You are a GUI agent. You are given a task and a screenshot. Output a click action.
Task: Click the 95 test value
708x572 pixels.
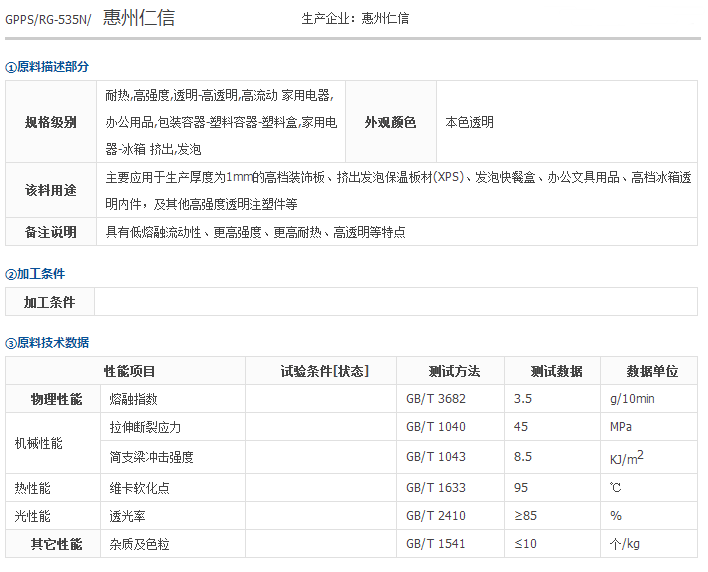[521, 488]
